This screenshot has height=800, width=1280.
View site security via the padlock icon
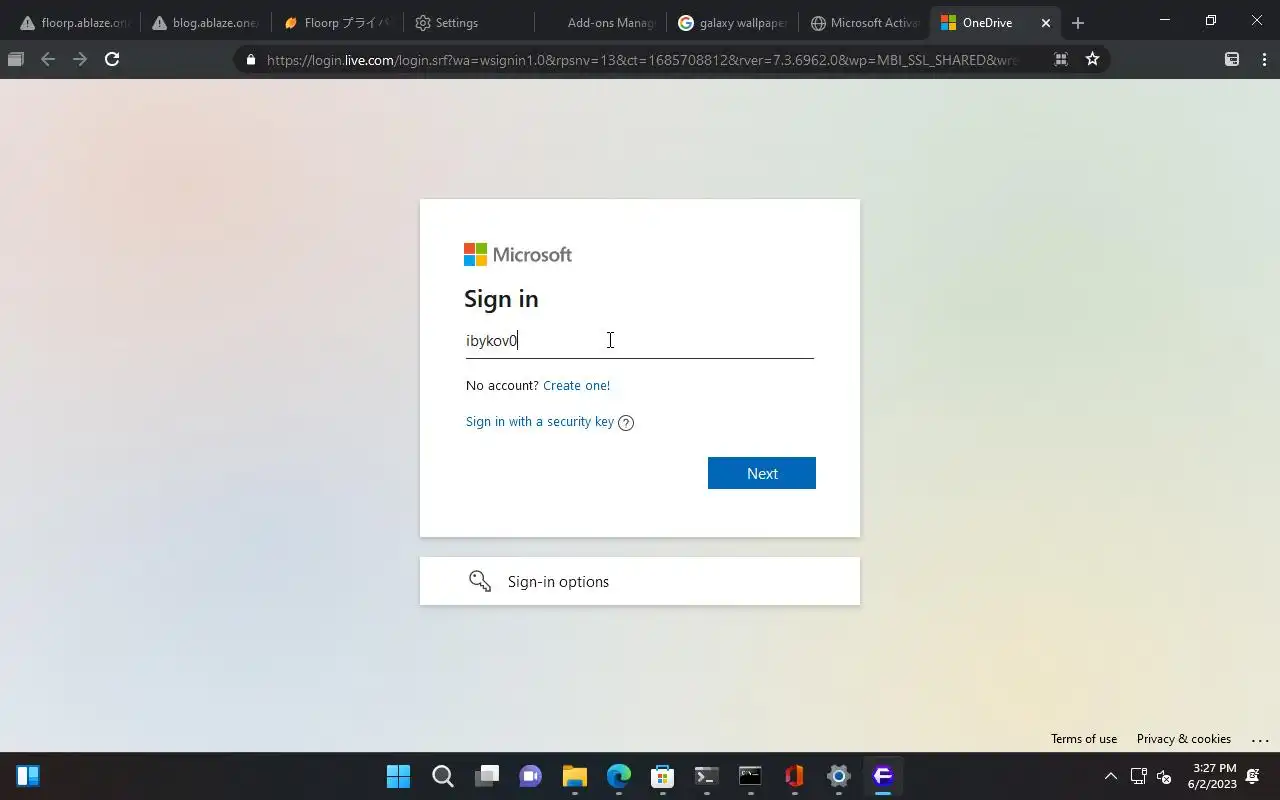(x=251, y=60)
